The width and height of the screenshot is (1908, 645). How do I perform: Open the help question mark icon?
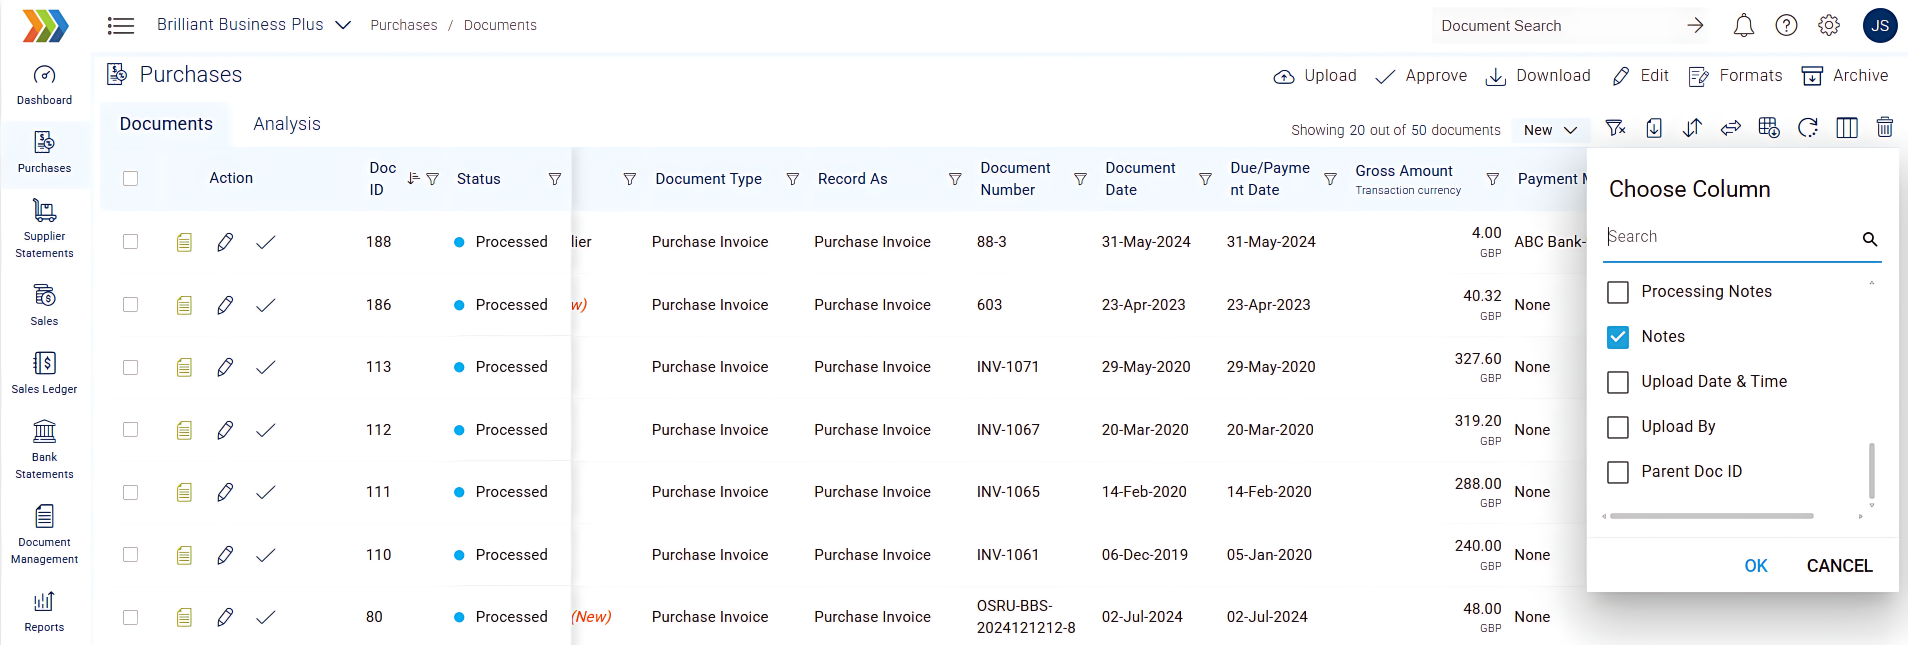[1786, 26]
